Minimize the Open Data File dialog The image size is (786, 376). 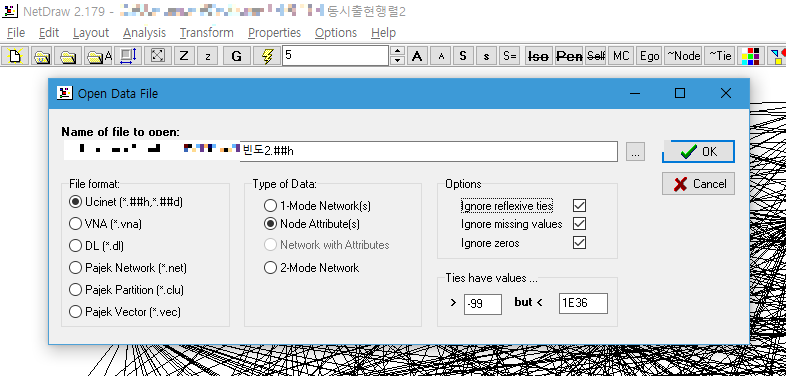(x=635, y=93)
